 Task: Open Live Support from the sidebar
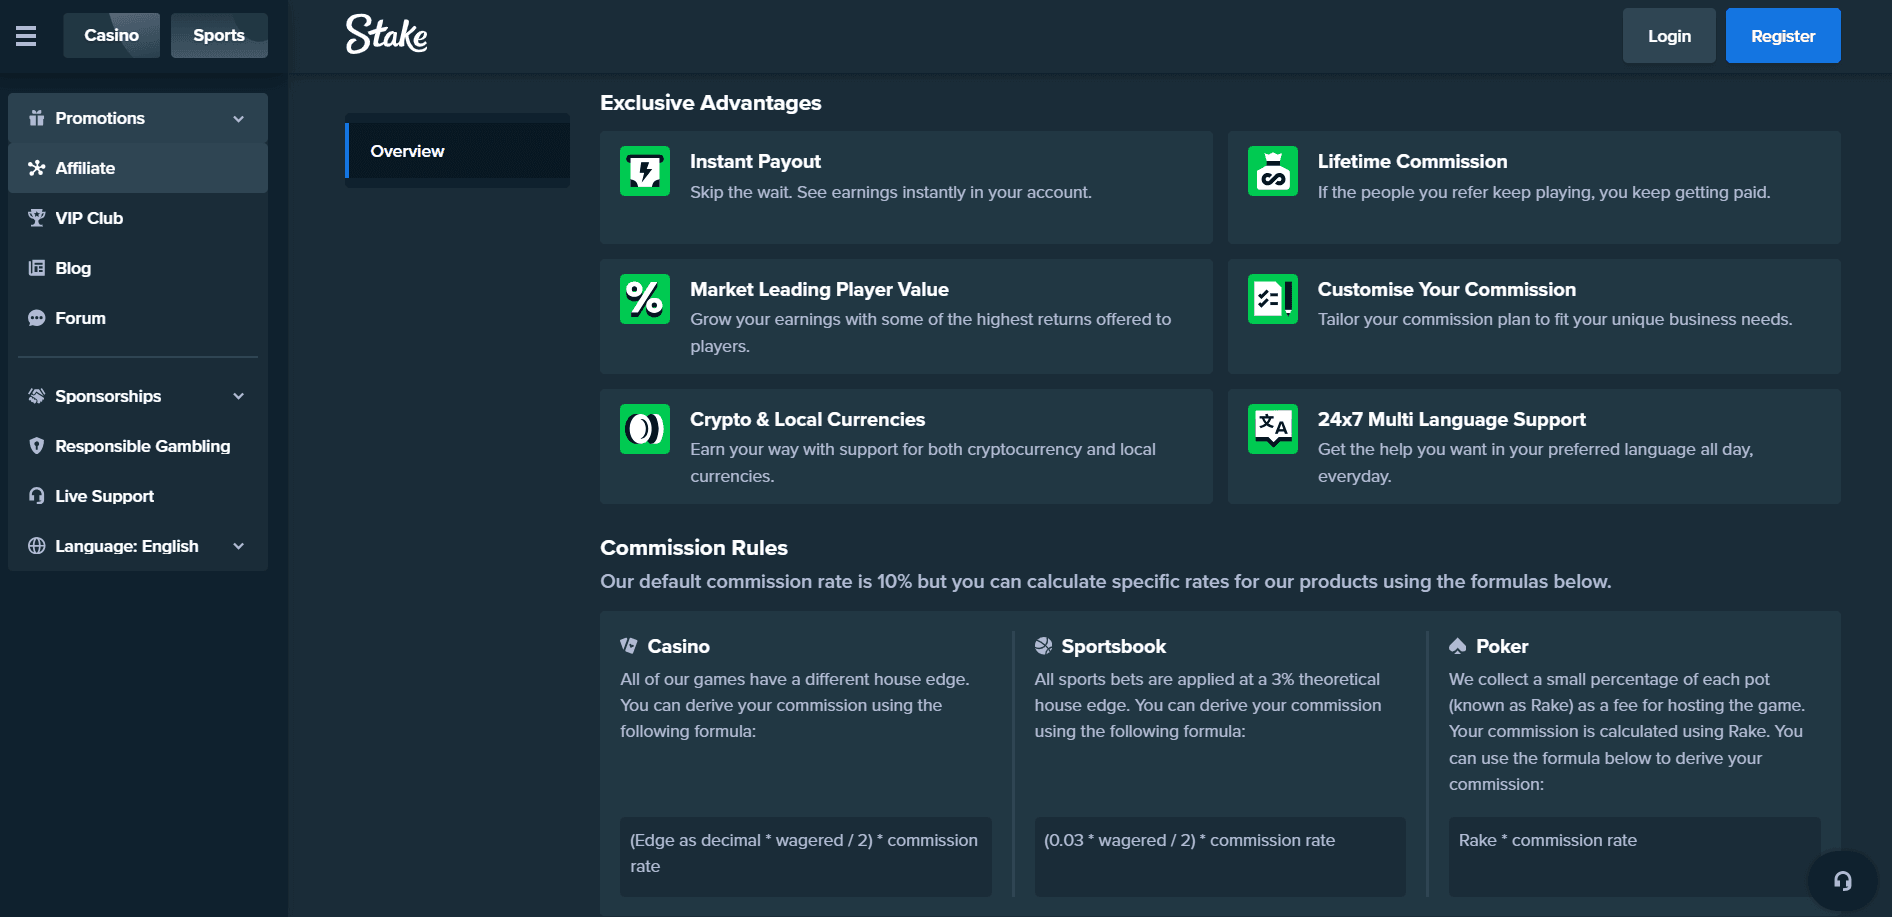tap(138, 496)
